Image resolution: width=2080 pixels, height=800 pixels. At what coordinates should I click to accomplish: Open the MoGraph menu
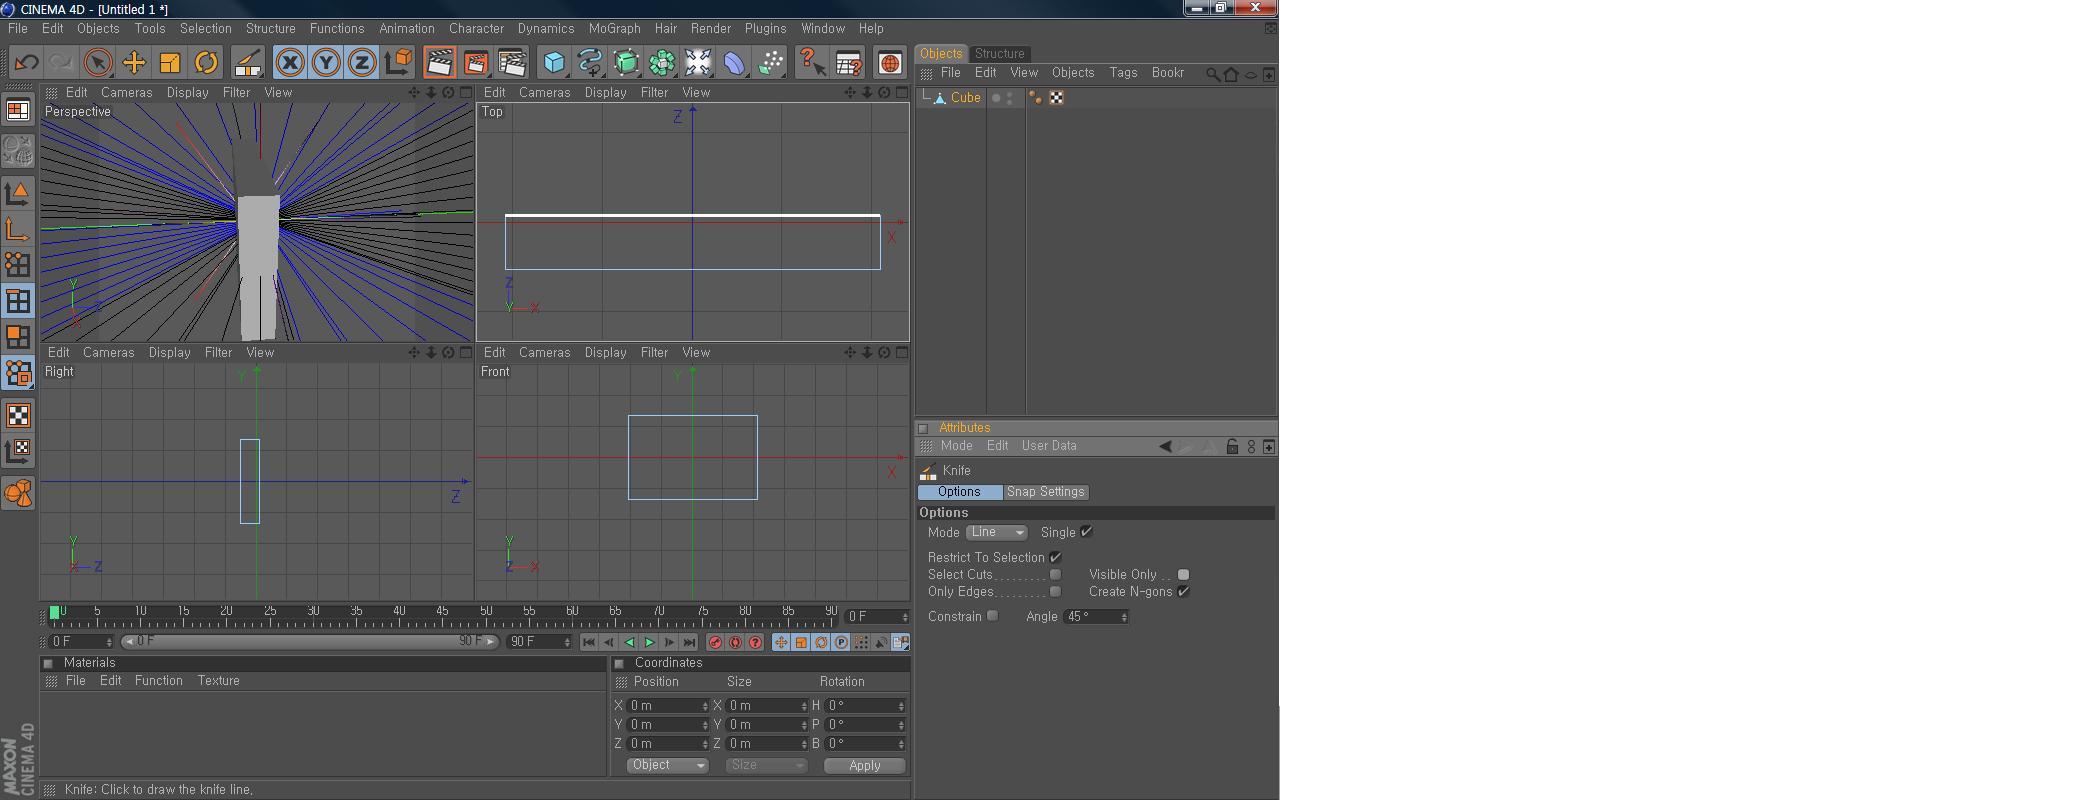coord(614,29)
